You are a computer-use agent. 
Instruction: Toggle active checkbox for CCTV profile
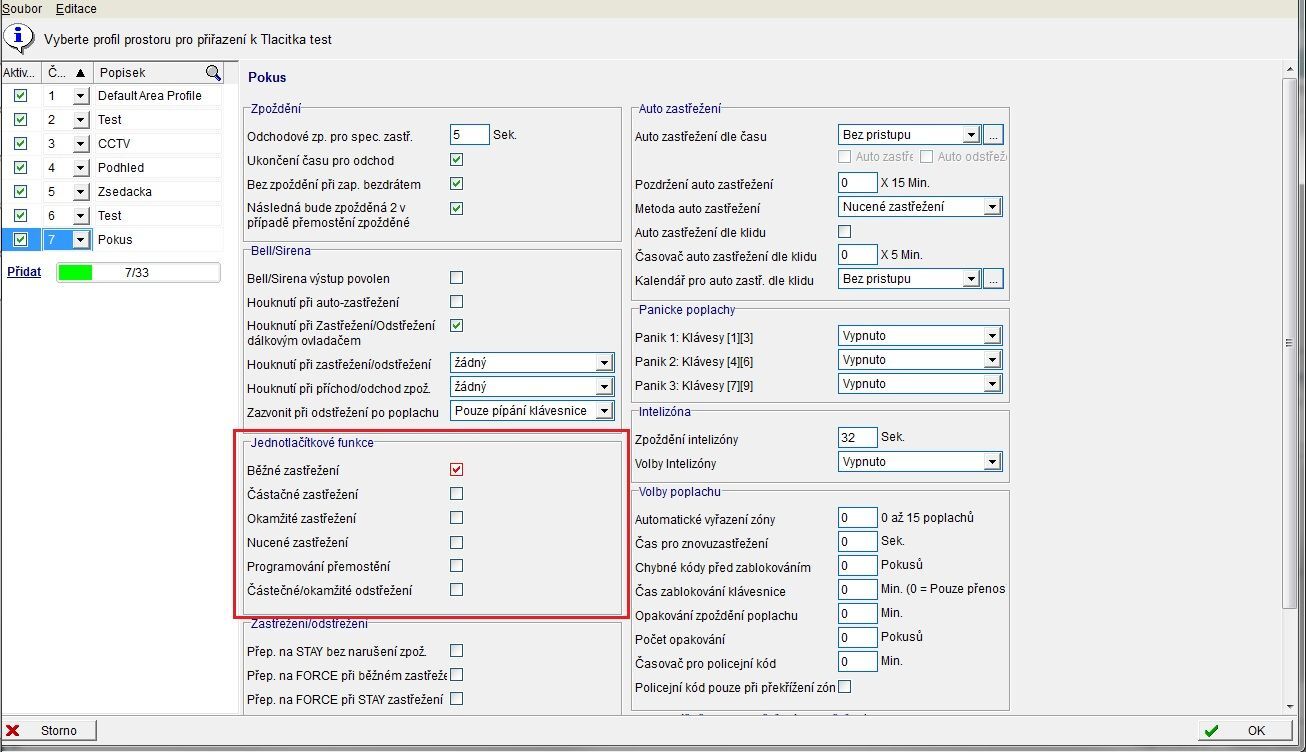20,144
